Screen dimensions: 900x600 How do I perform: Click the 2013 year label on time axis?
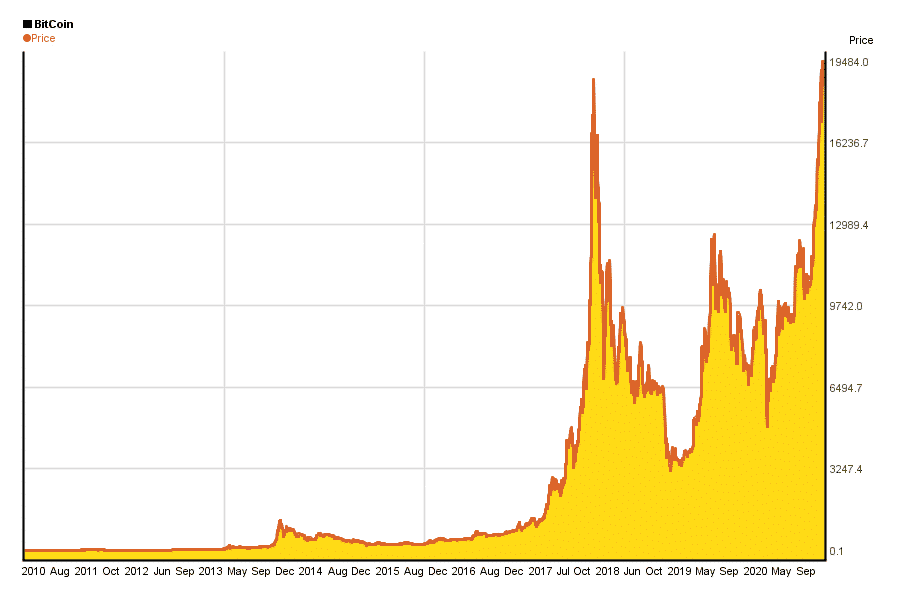(x=210, y=571)
